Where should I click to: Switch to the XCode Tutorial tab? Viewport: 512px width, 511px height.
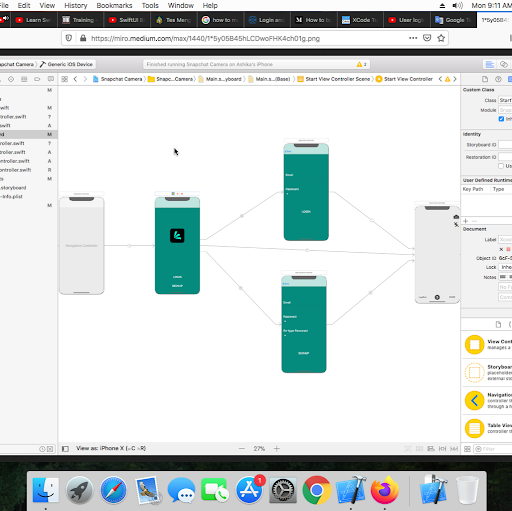(x=360, y=20)
